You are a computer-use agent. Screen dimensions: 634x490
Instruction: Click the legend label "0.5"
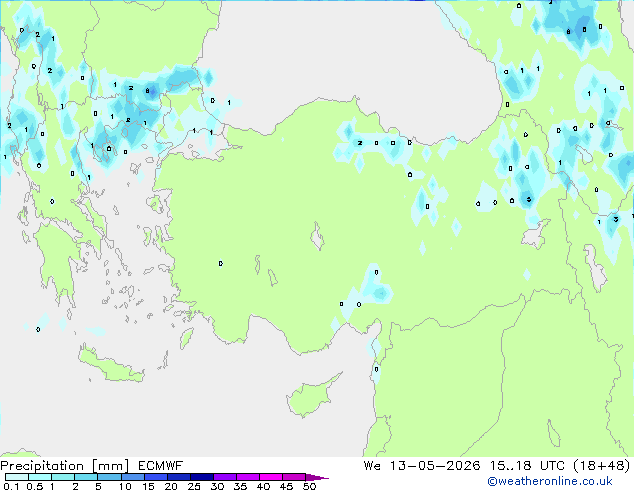click(35, 486)
